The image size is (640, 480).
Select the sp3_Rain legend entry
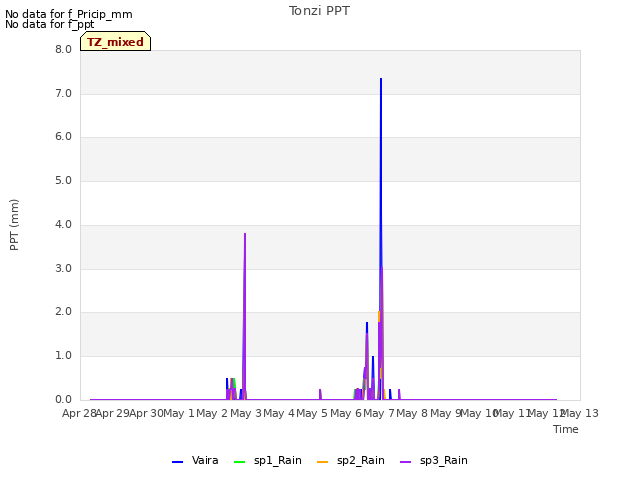(433, 461)
